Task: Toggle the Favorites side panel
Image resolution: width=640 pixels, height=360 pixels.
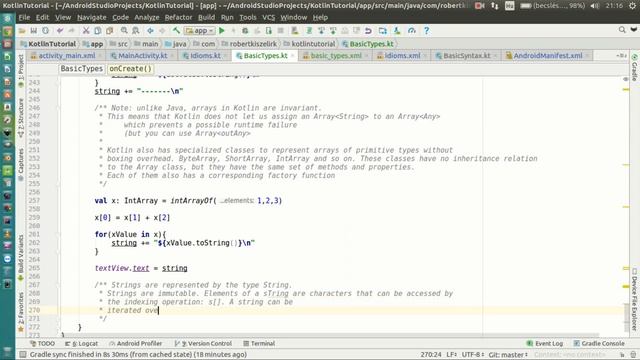Action: pos(21,311)
